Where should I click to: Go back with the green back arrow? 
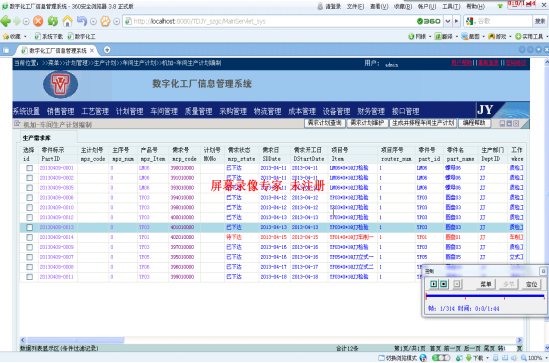click(6, 21)
